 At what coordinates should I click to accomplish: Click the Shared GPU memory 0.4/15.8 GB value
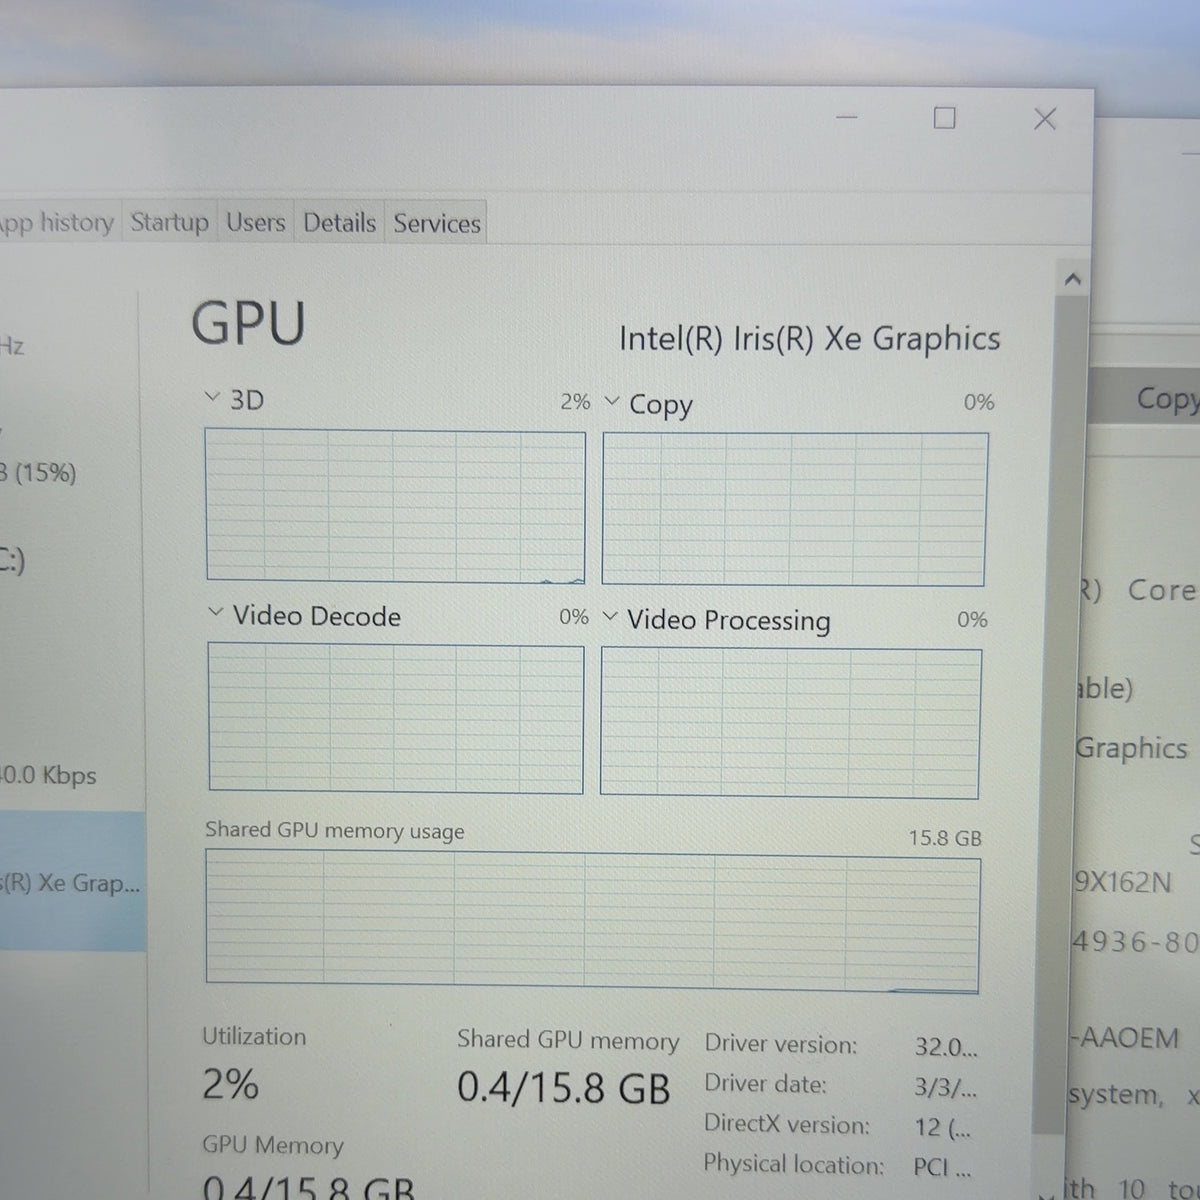pyautogui.click(x=563, y=1086)
